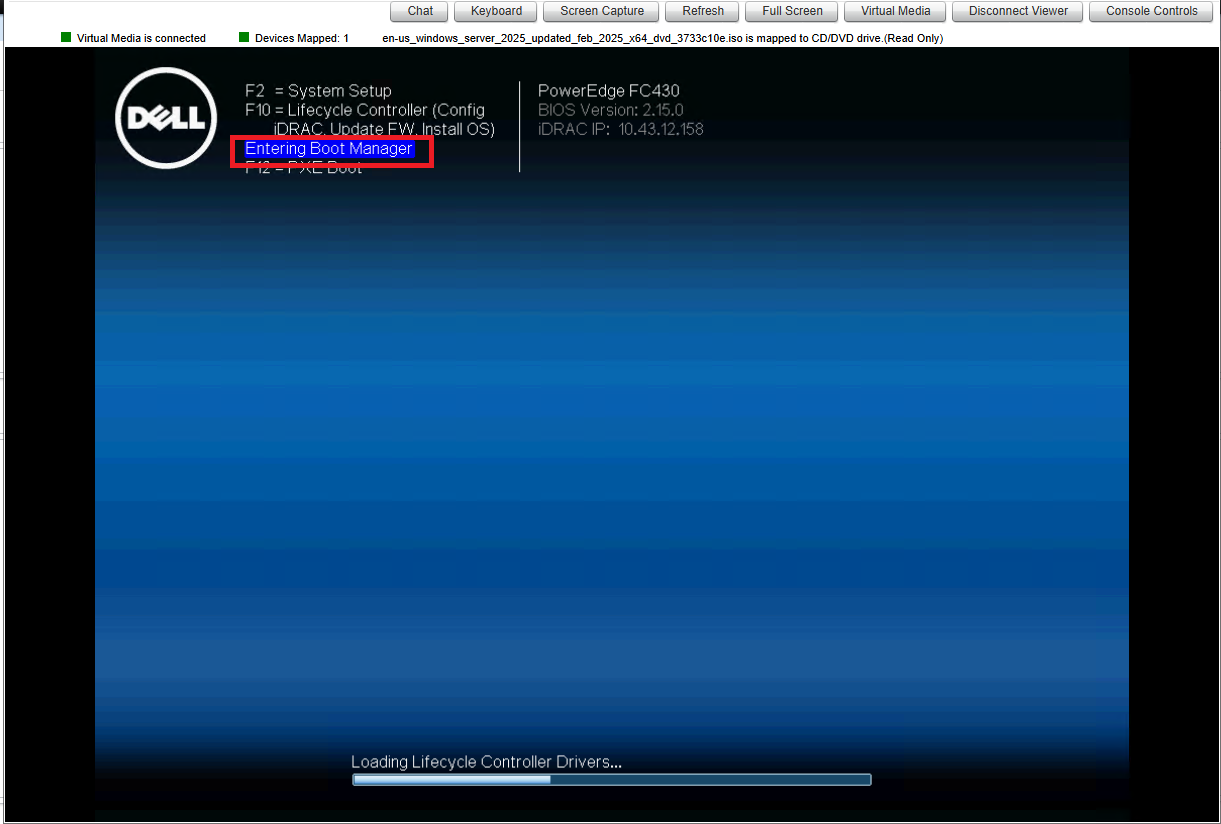Click the F2 = System Setup line

pyautogui.click(x=318, y=91)
